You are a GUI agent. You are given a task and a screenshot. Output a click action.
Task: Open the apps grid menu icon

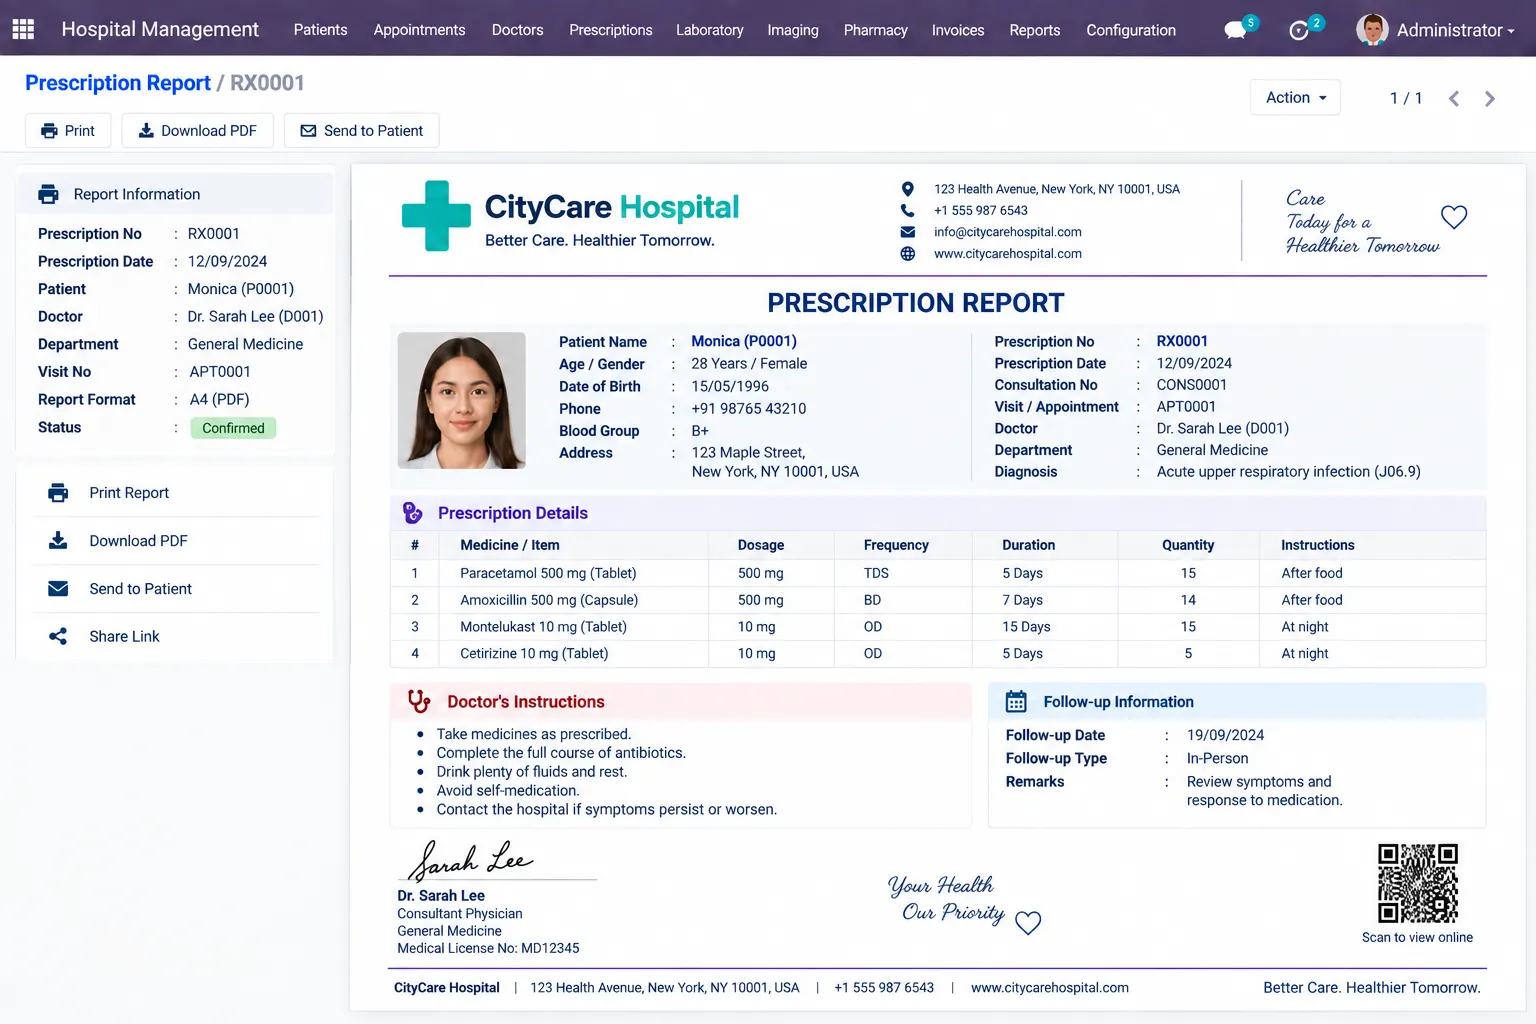tap(23, 29)
